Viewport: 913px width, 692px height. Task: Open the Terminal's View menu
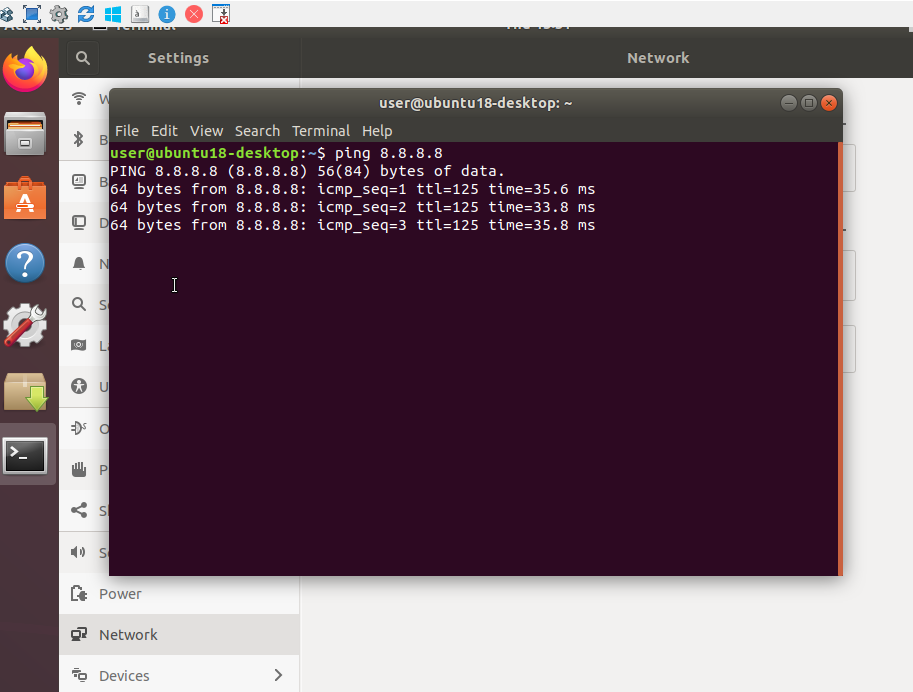[x=206, y=130]
